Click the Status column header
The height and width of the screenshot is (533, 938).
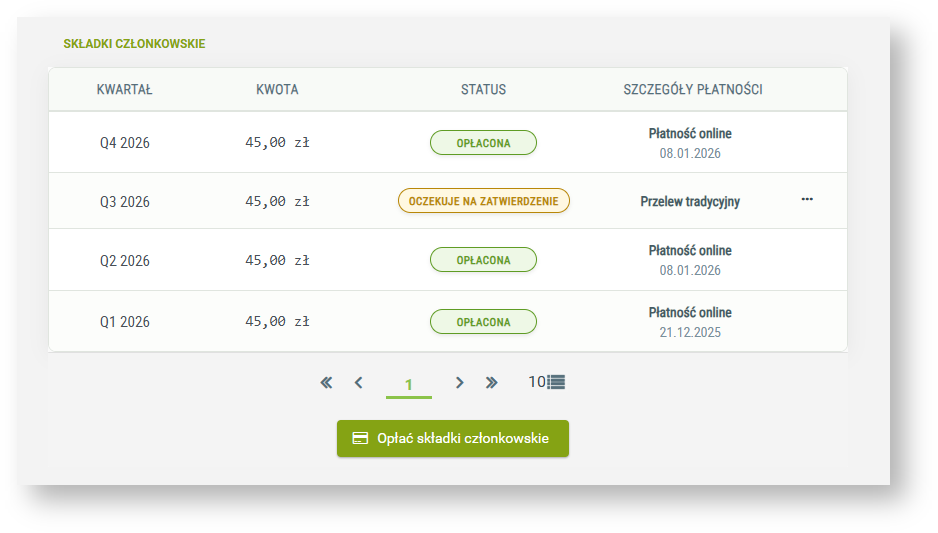pos(483,89)
